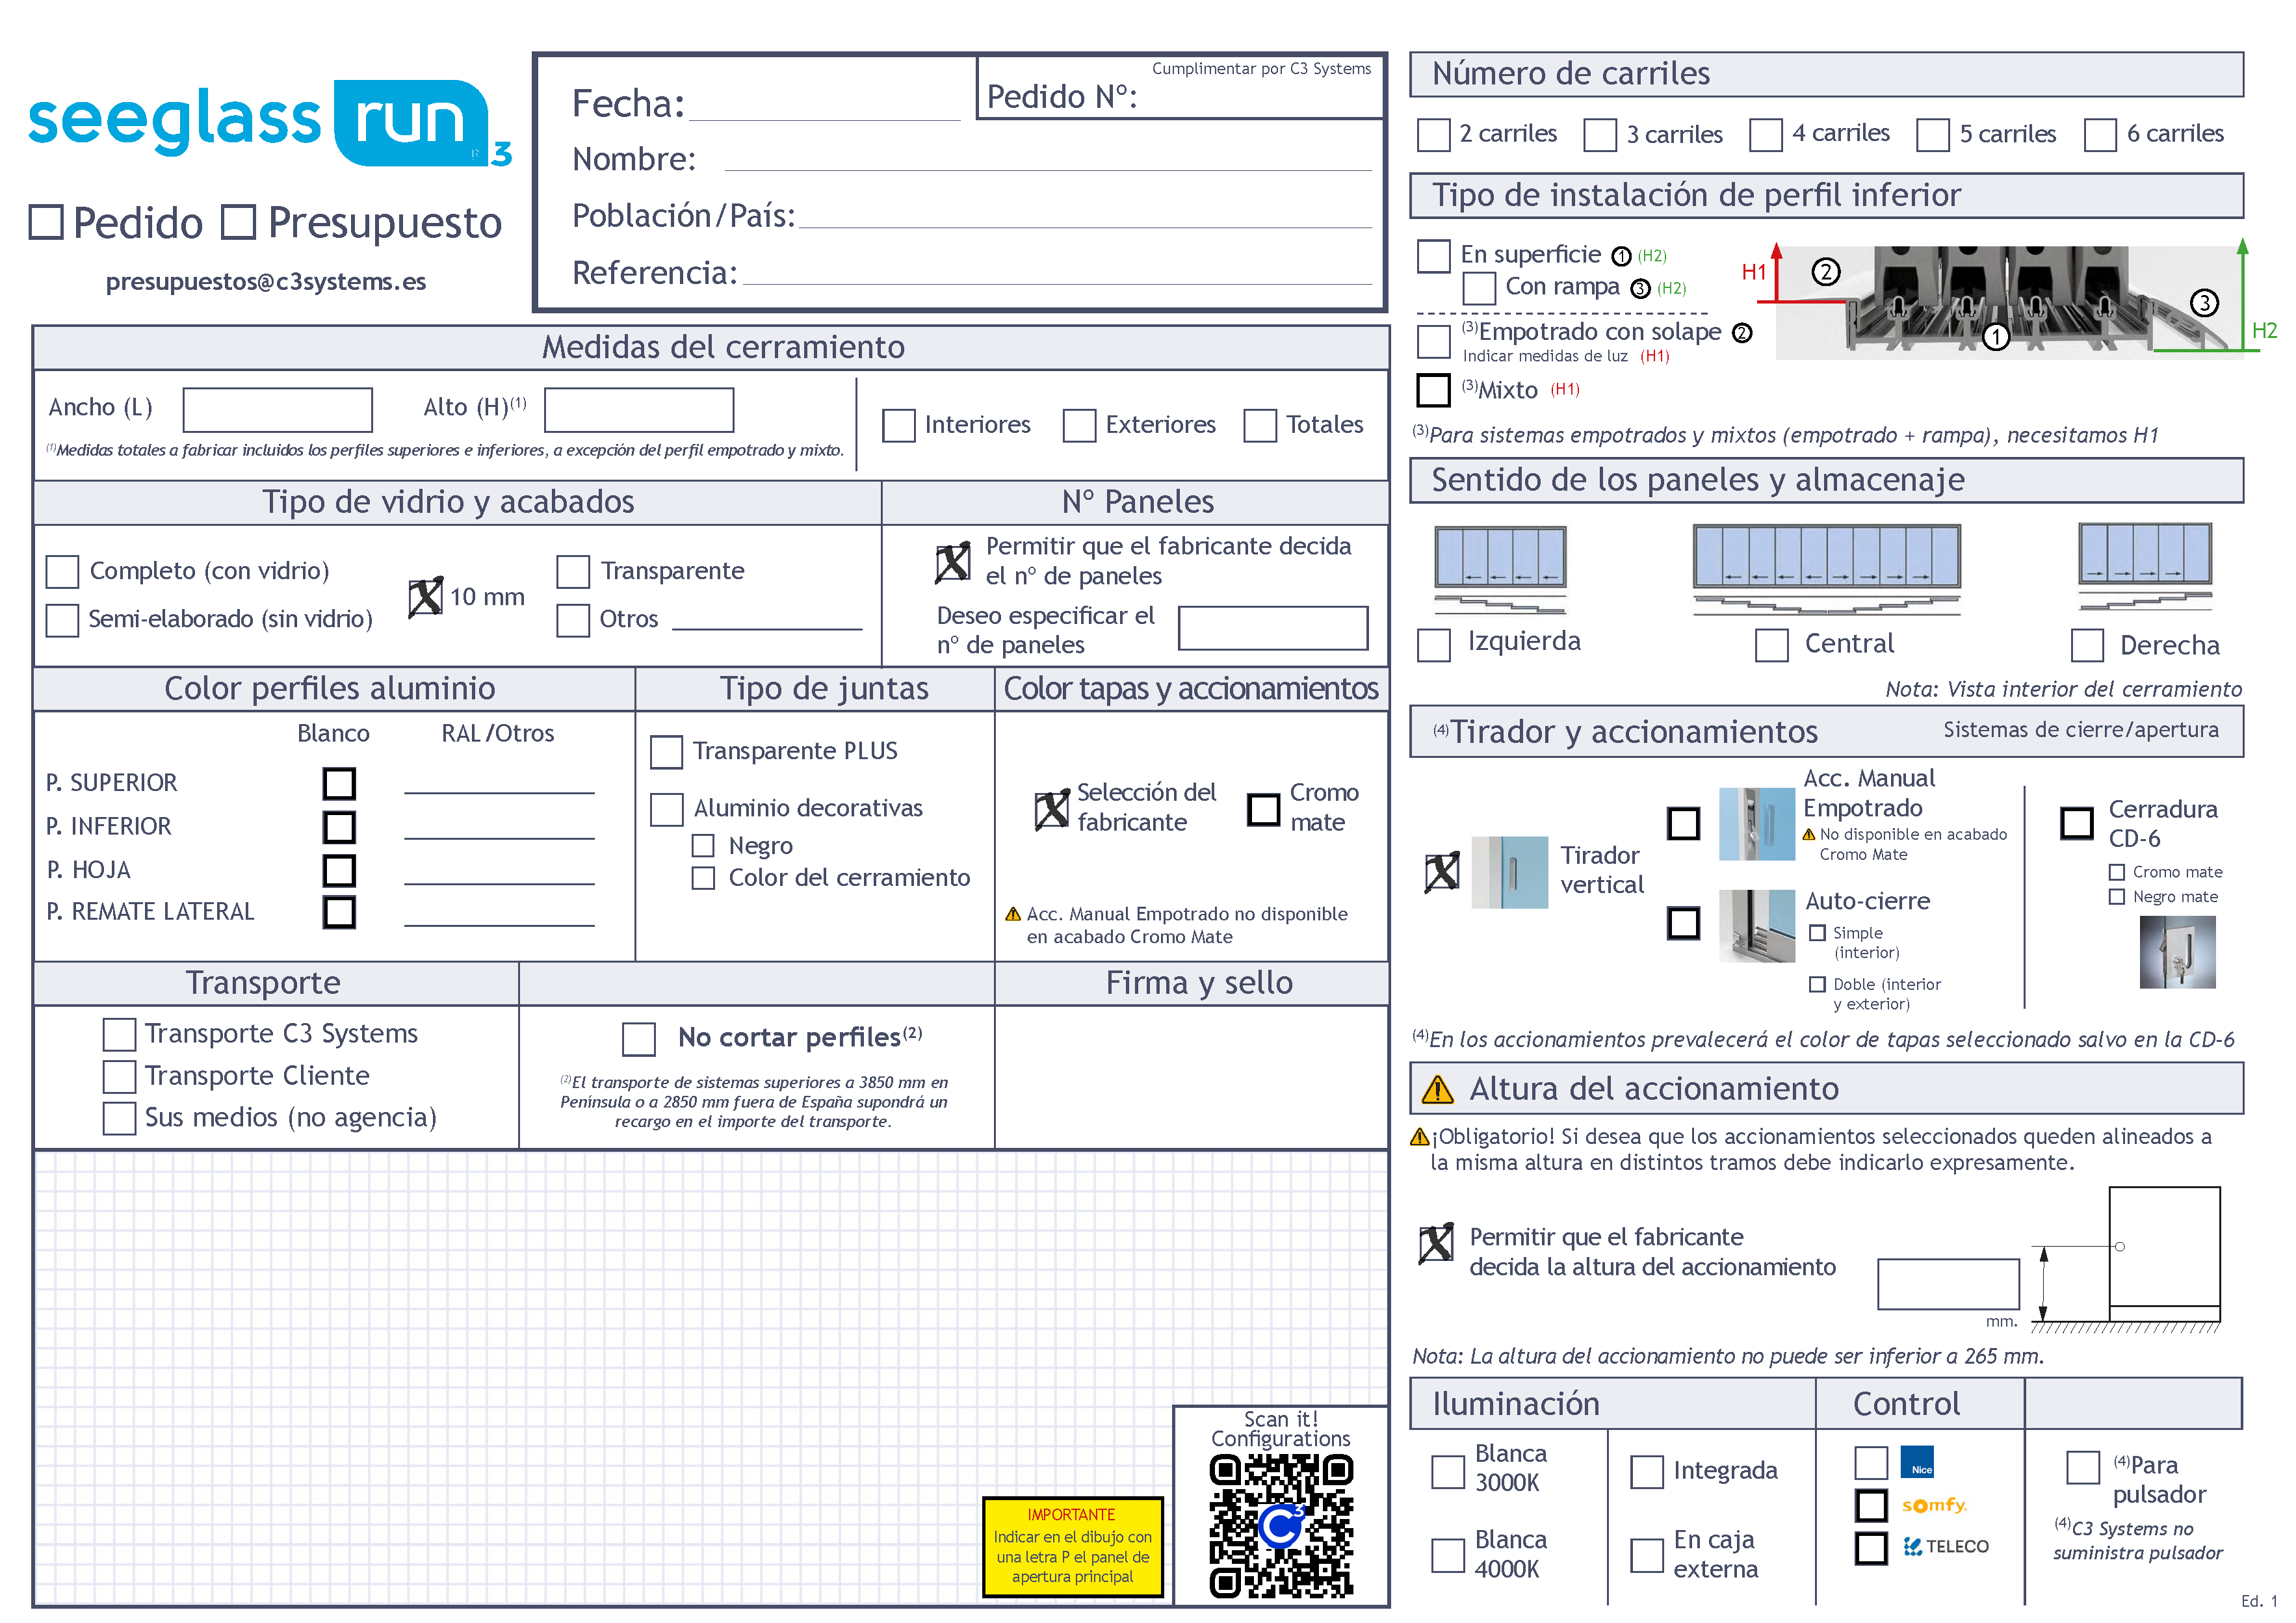Select the 3 carriles checkbox

[x=1600, y=135]
